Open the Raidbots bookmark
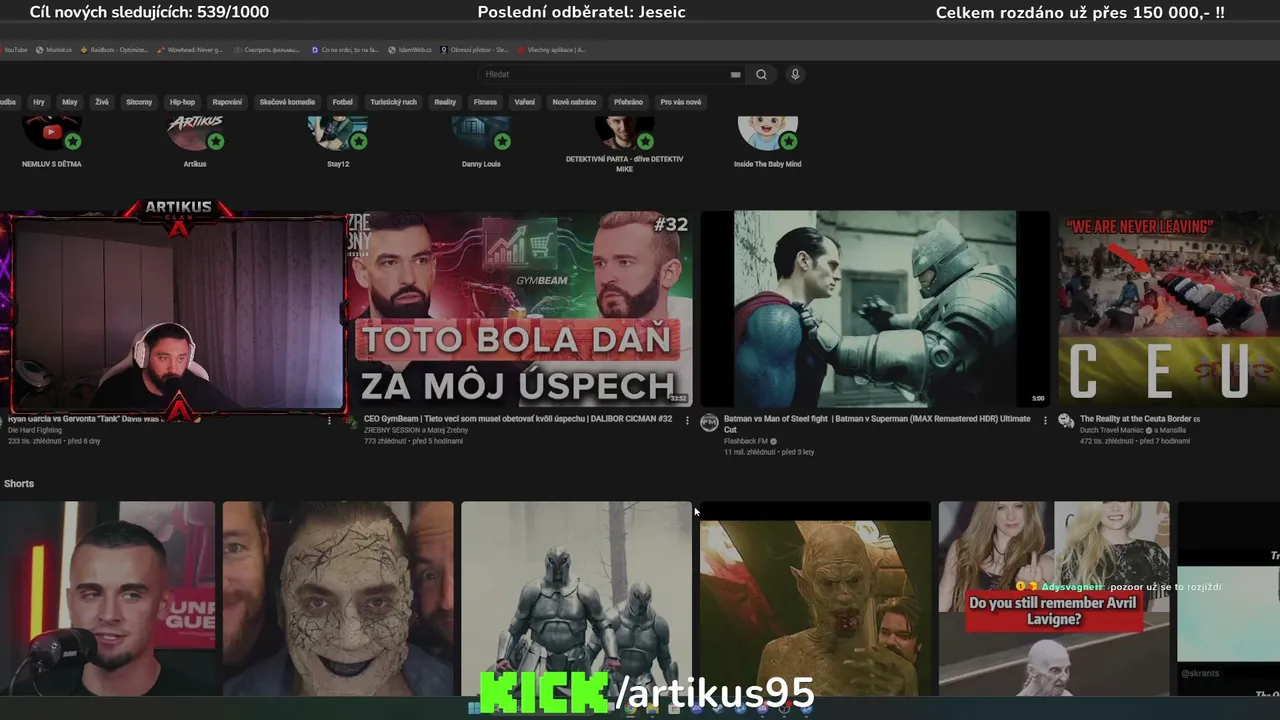The width and height of the screenshot is (1280, 720). pos(114,49)
